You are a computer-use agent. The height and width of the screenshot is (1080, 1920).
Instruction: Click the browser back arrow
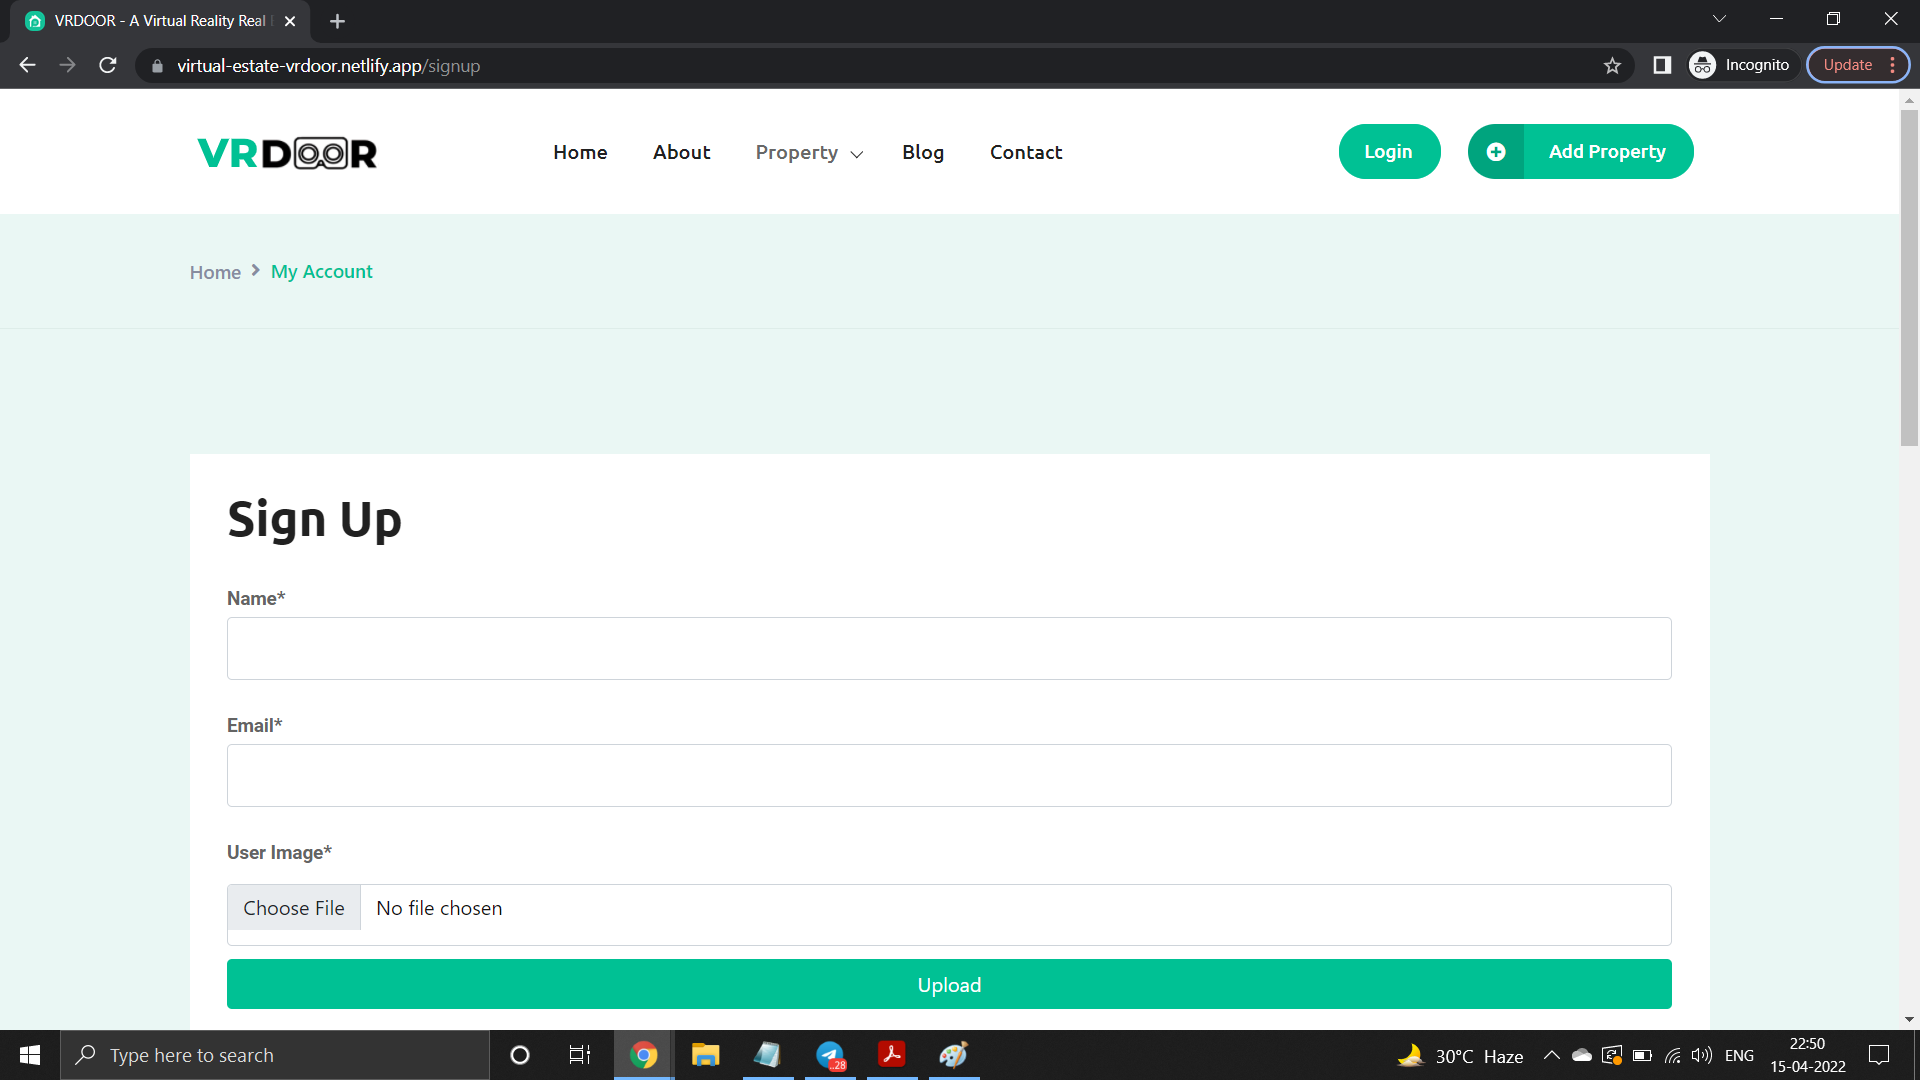point(27,66)
